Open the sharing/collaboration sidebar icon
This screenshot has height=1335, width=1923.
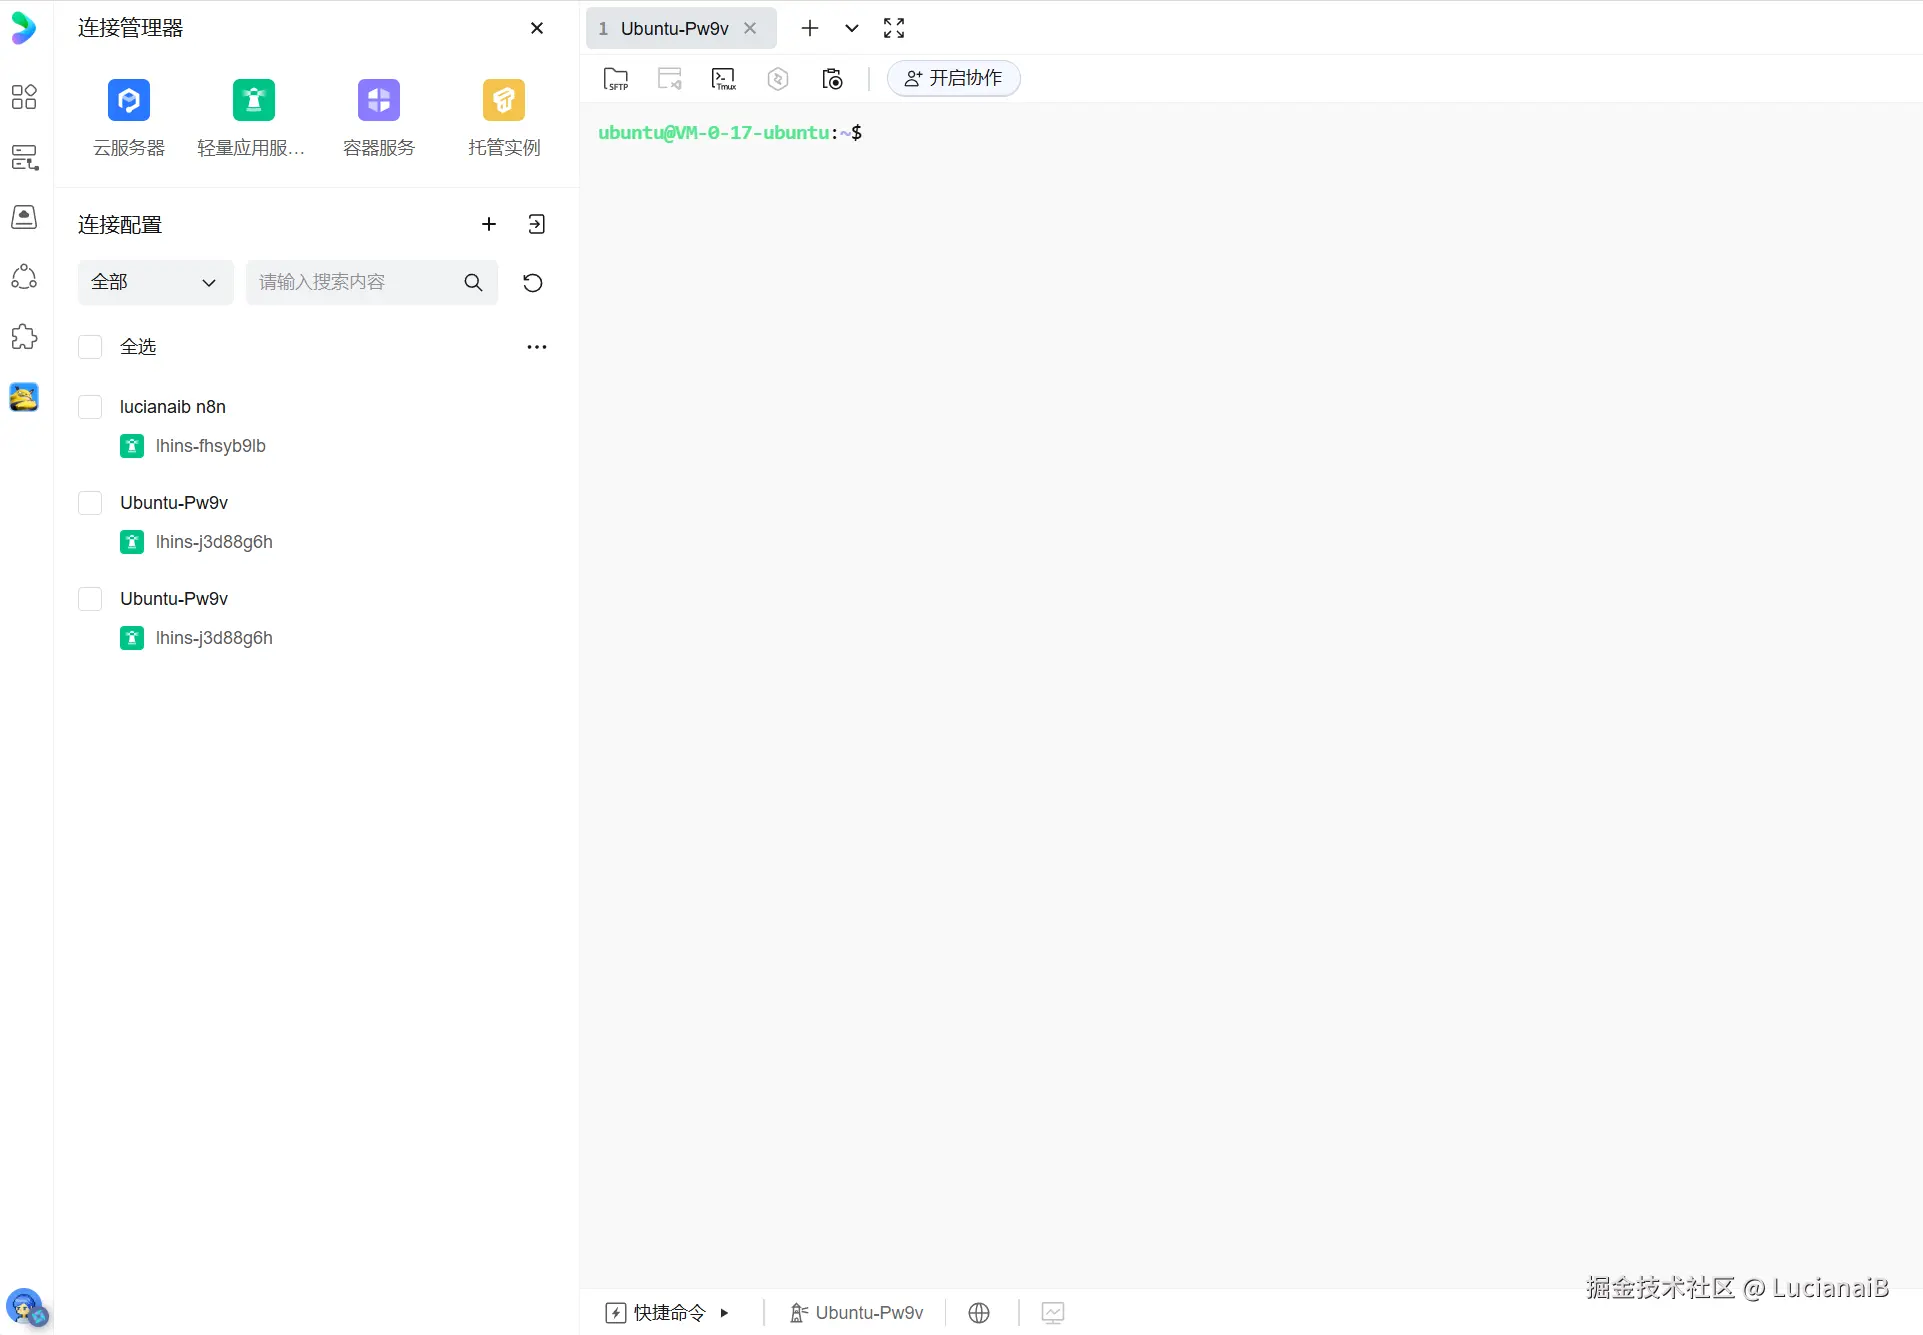(x=23, y=277)
